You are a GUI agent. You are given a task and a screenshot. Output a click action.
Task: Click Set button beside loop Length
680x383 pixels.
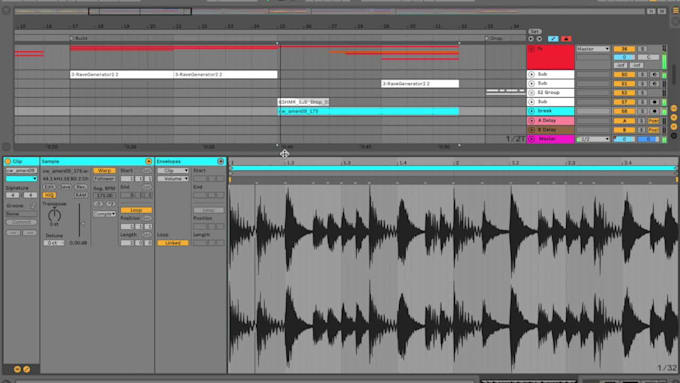coord(147,235)
